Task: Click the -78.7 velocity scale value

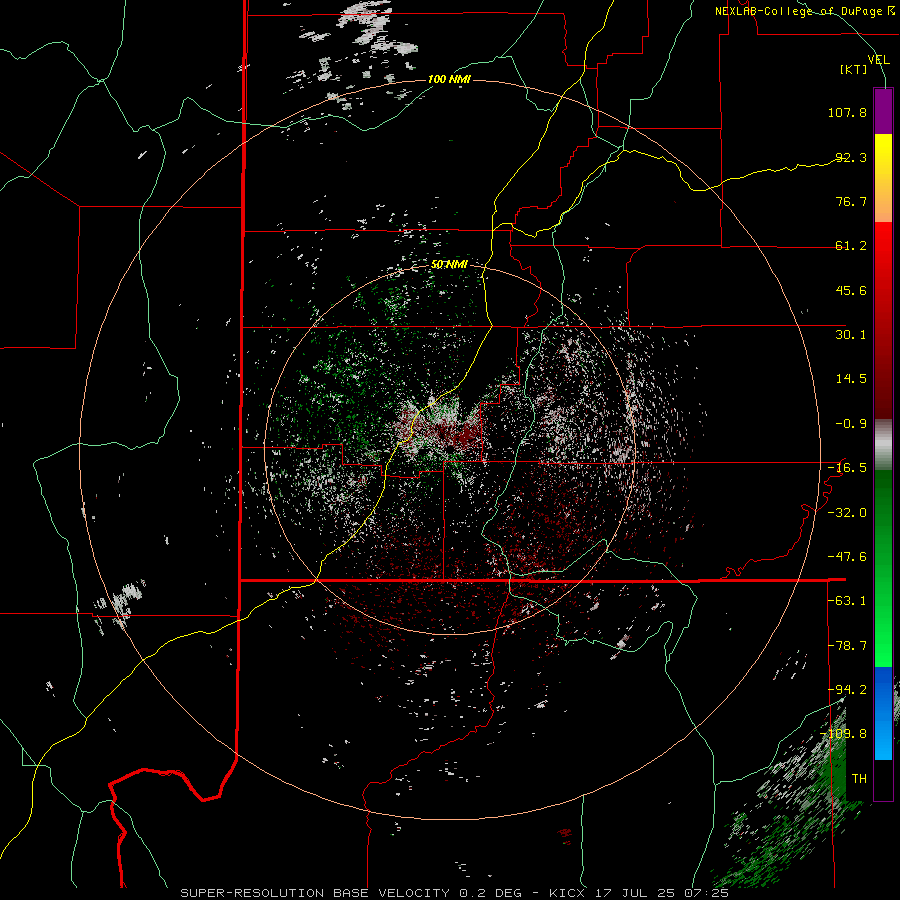Action: click(x=847, y=646)
